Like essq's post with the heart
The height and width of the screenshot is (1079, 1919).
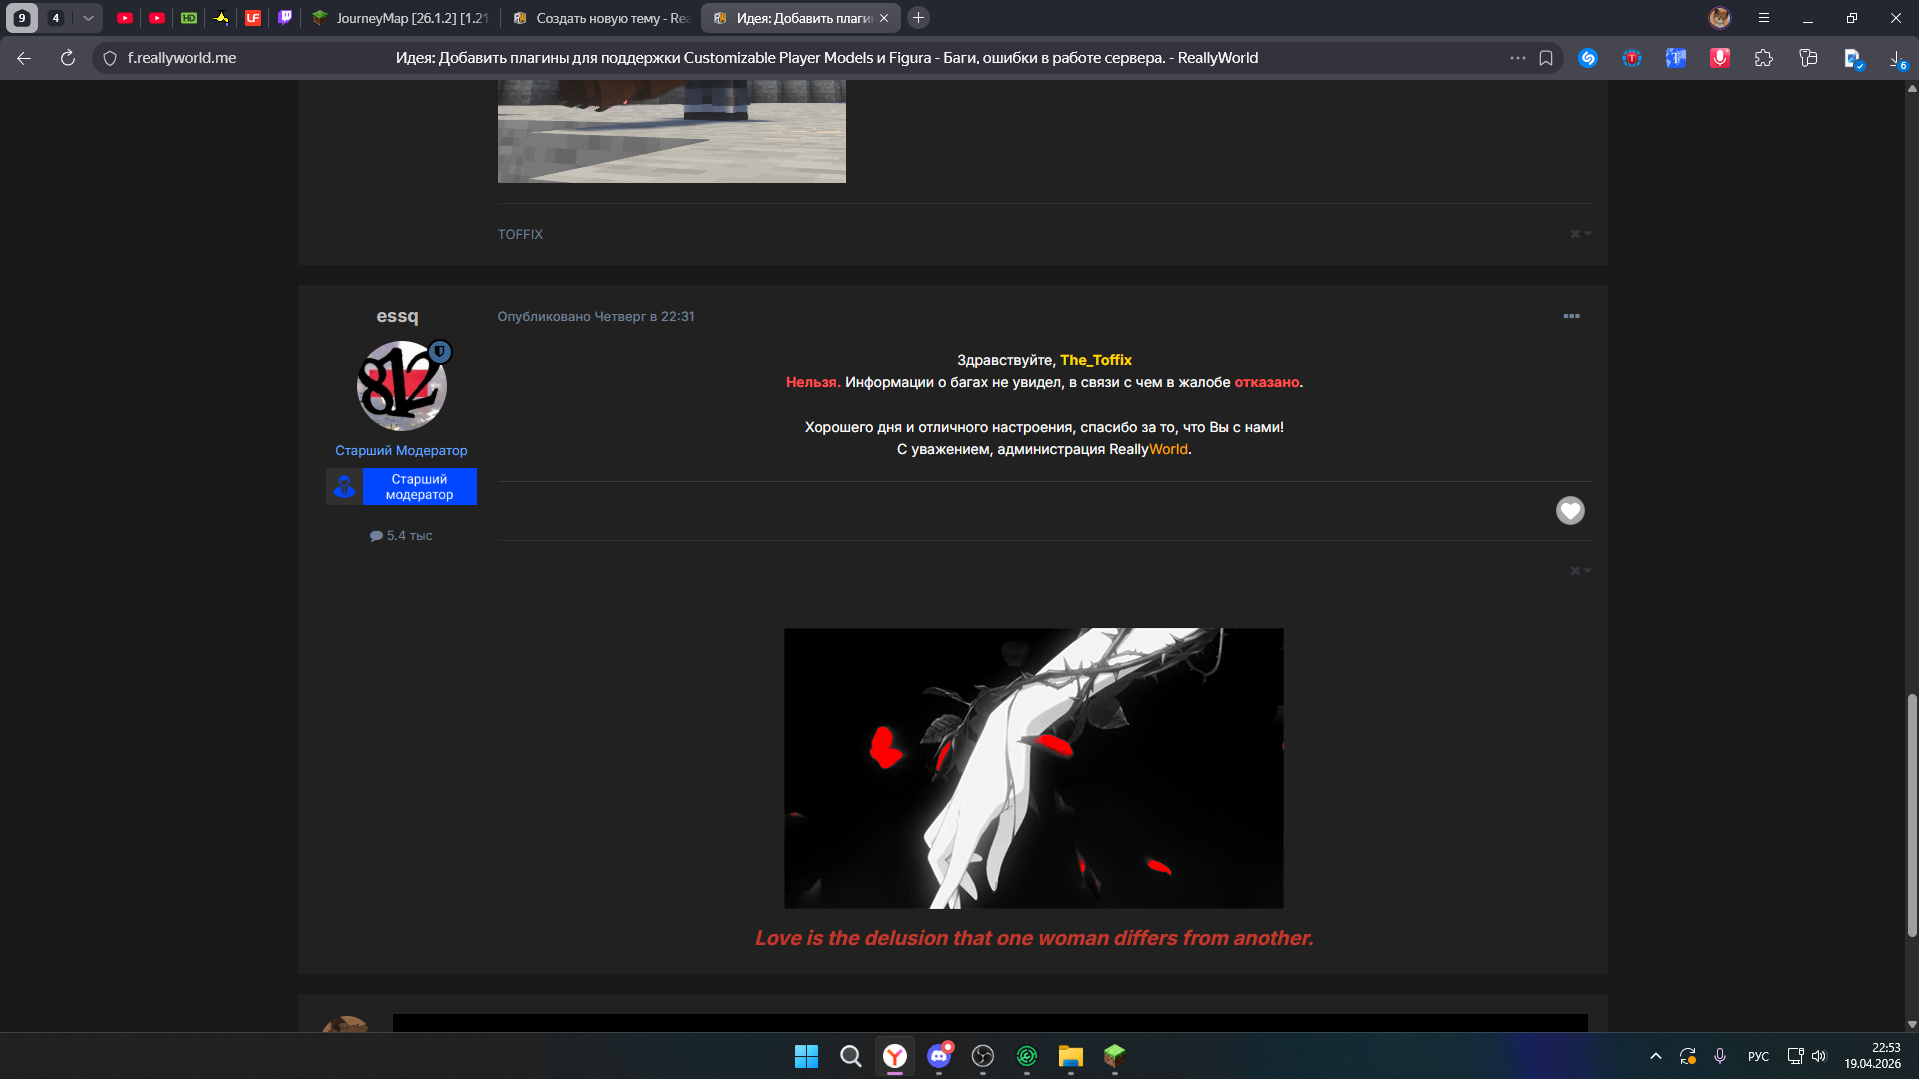pos(1570,511)
